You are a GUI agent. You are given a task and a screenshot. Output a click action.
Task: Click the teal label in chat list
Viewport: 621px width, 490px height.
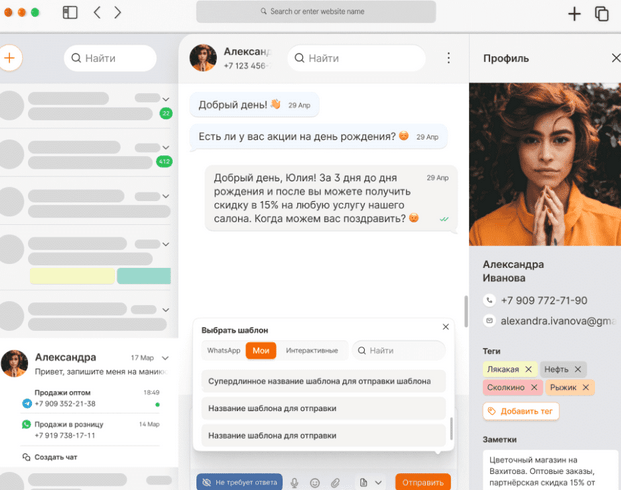144,276
